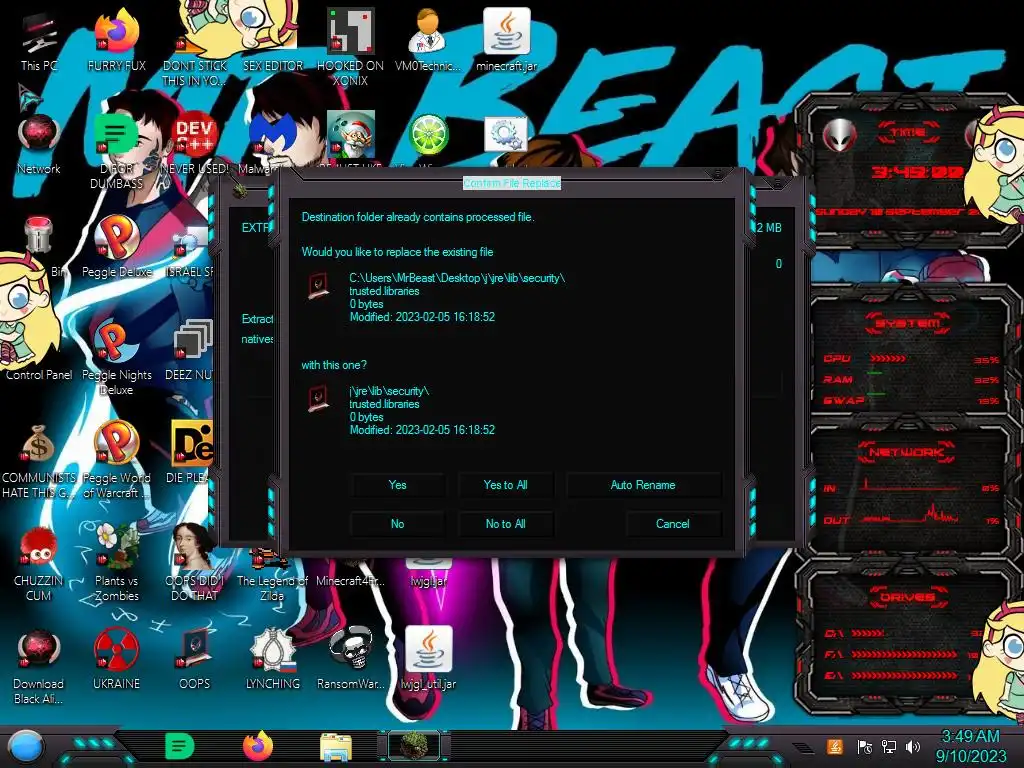Launch VM0Technic desktop icon
Image resolution: width=1024 pixels, height=768 pixels.
(x=428, y=40)
